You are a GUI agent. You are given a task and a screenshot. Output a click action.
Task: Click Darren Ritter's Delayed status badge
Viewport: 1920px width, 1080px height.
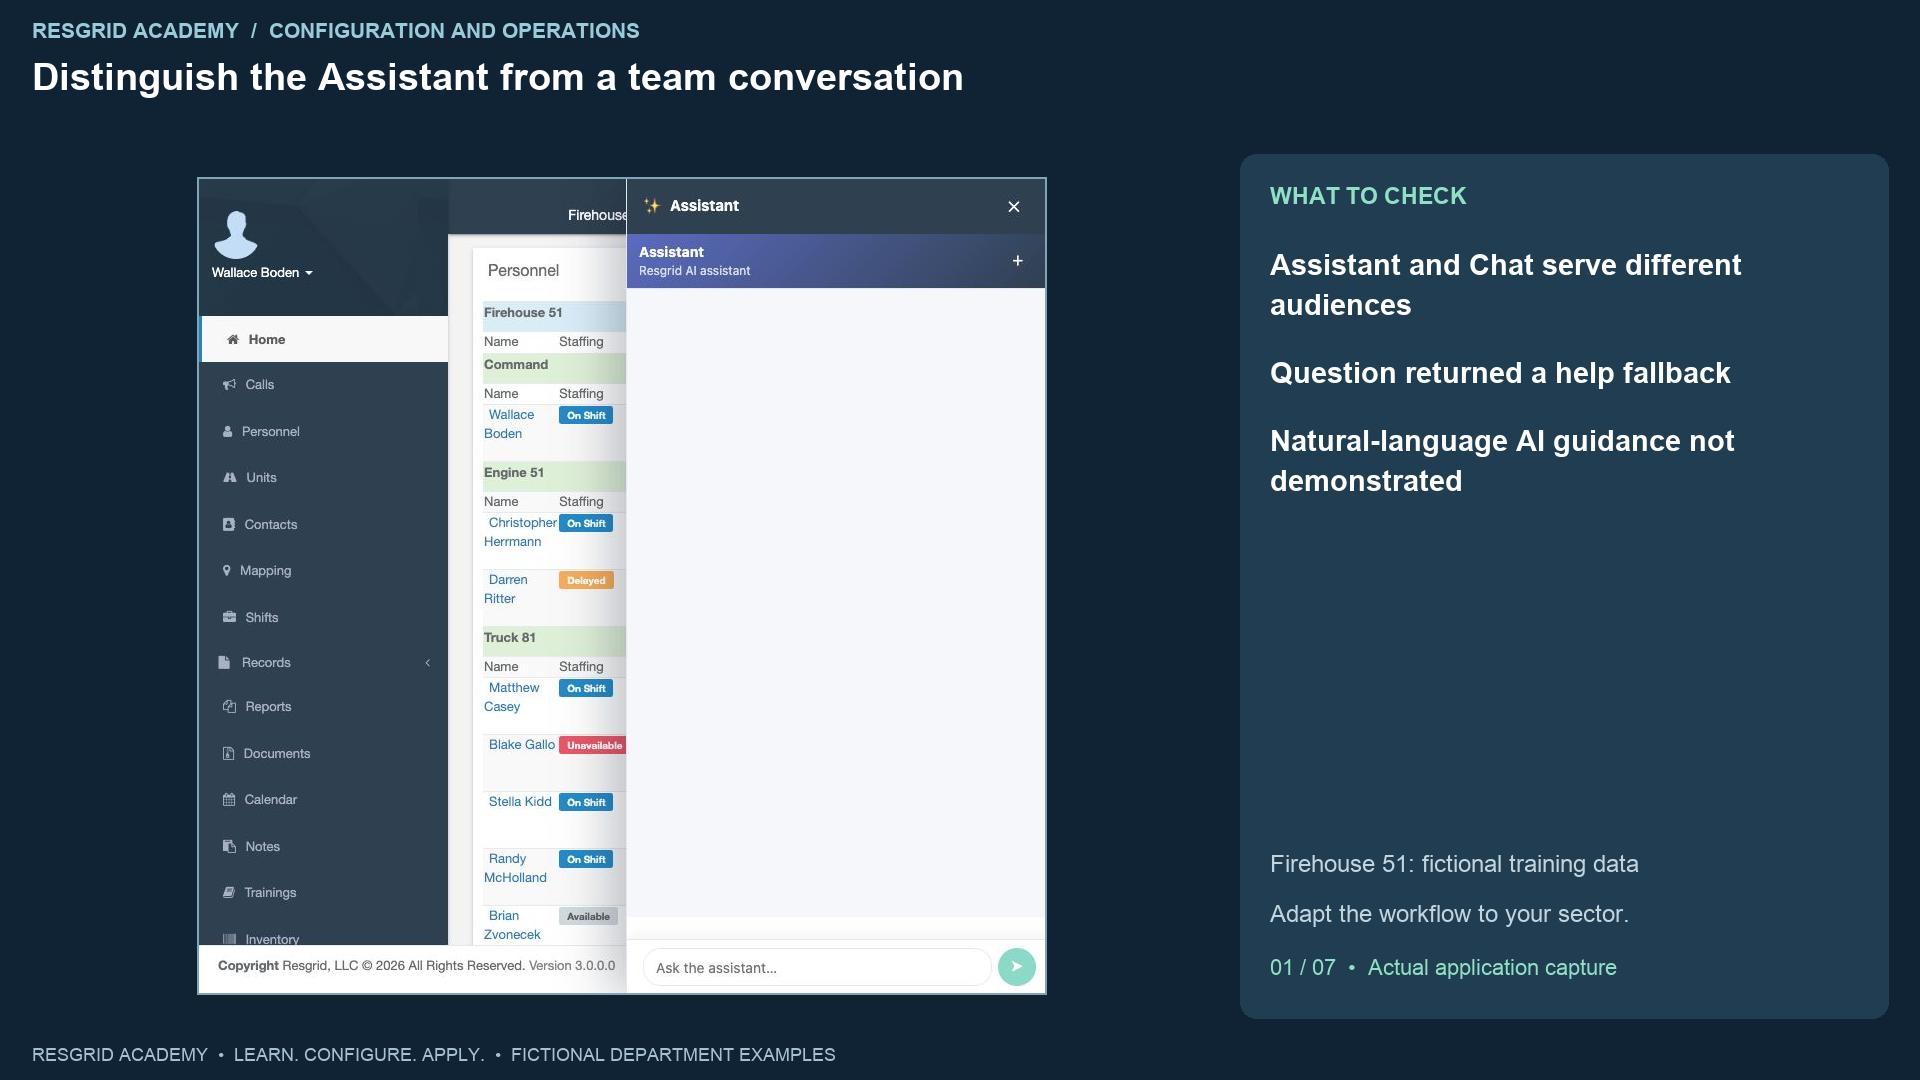coord(586,581)
